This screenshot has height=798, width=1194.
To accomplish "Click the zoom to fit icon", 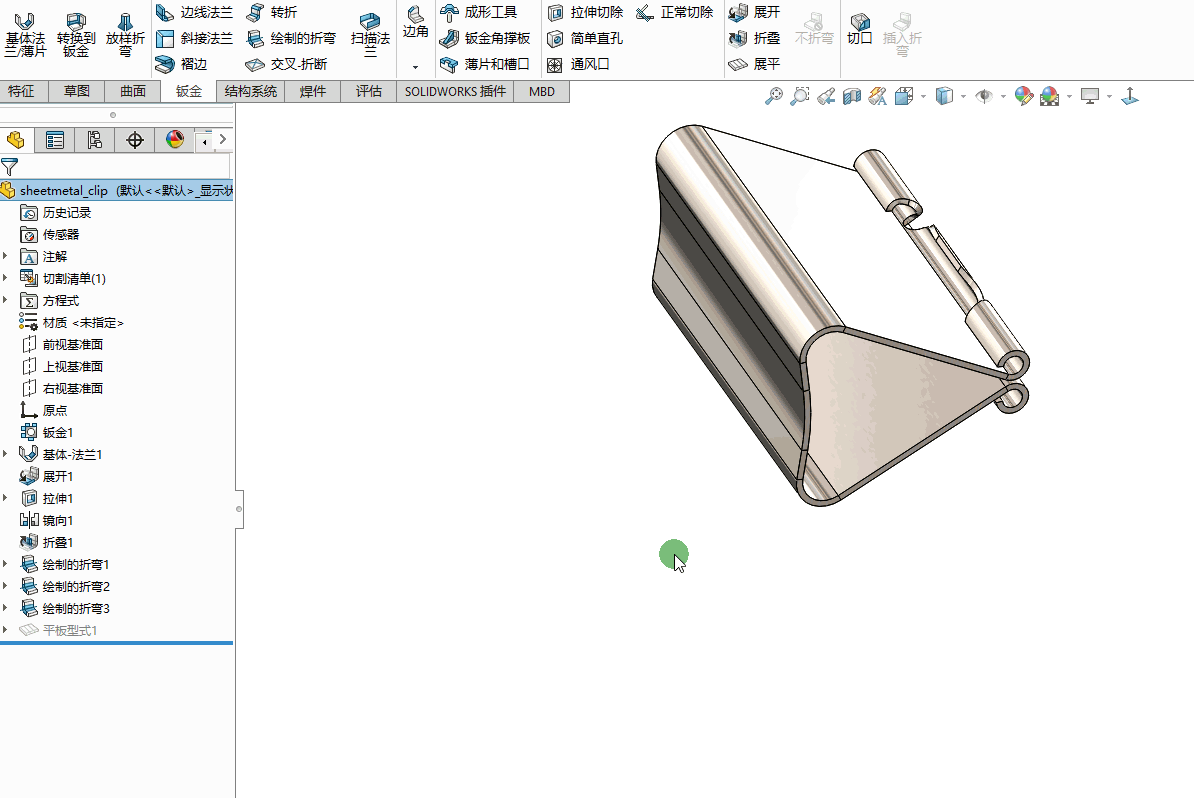I will 774,96.
